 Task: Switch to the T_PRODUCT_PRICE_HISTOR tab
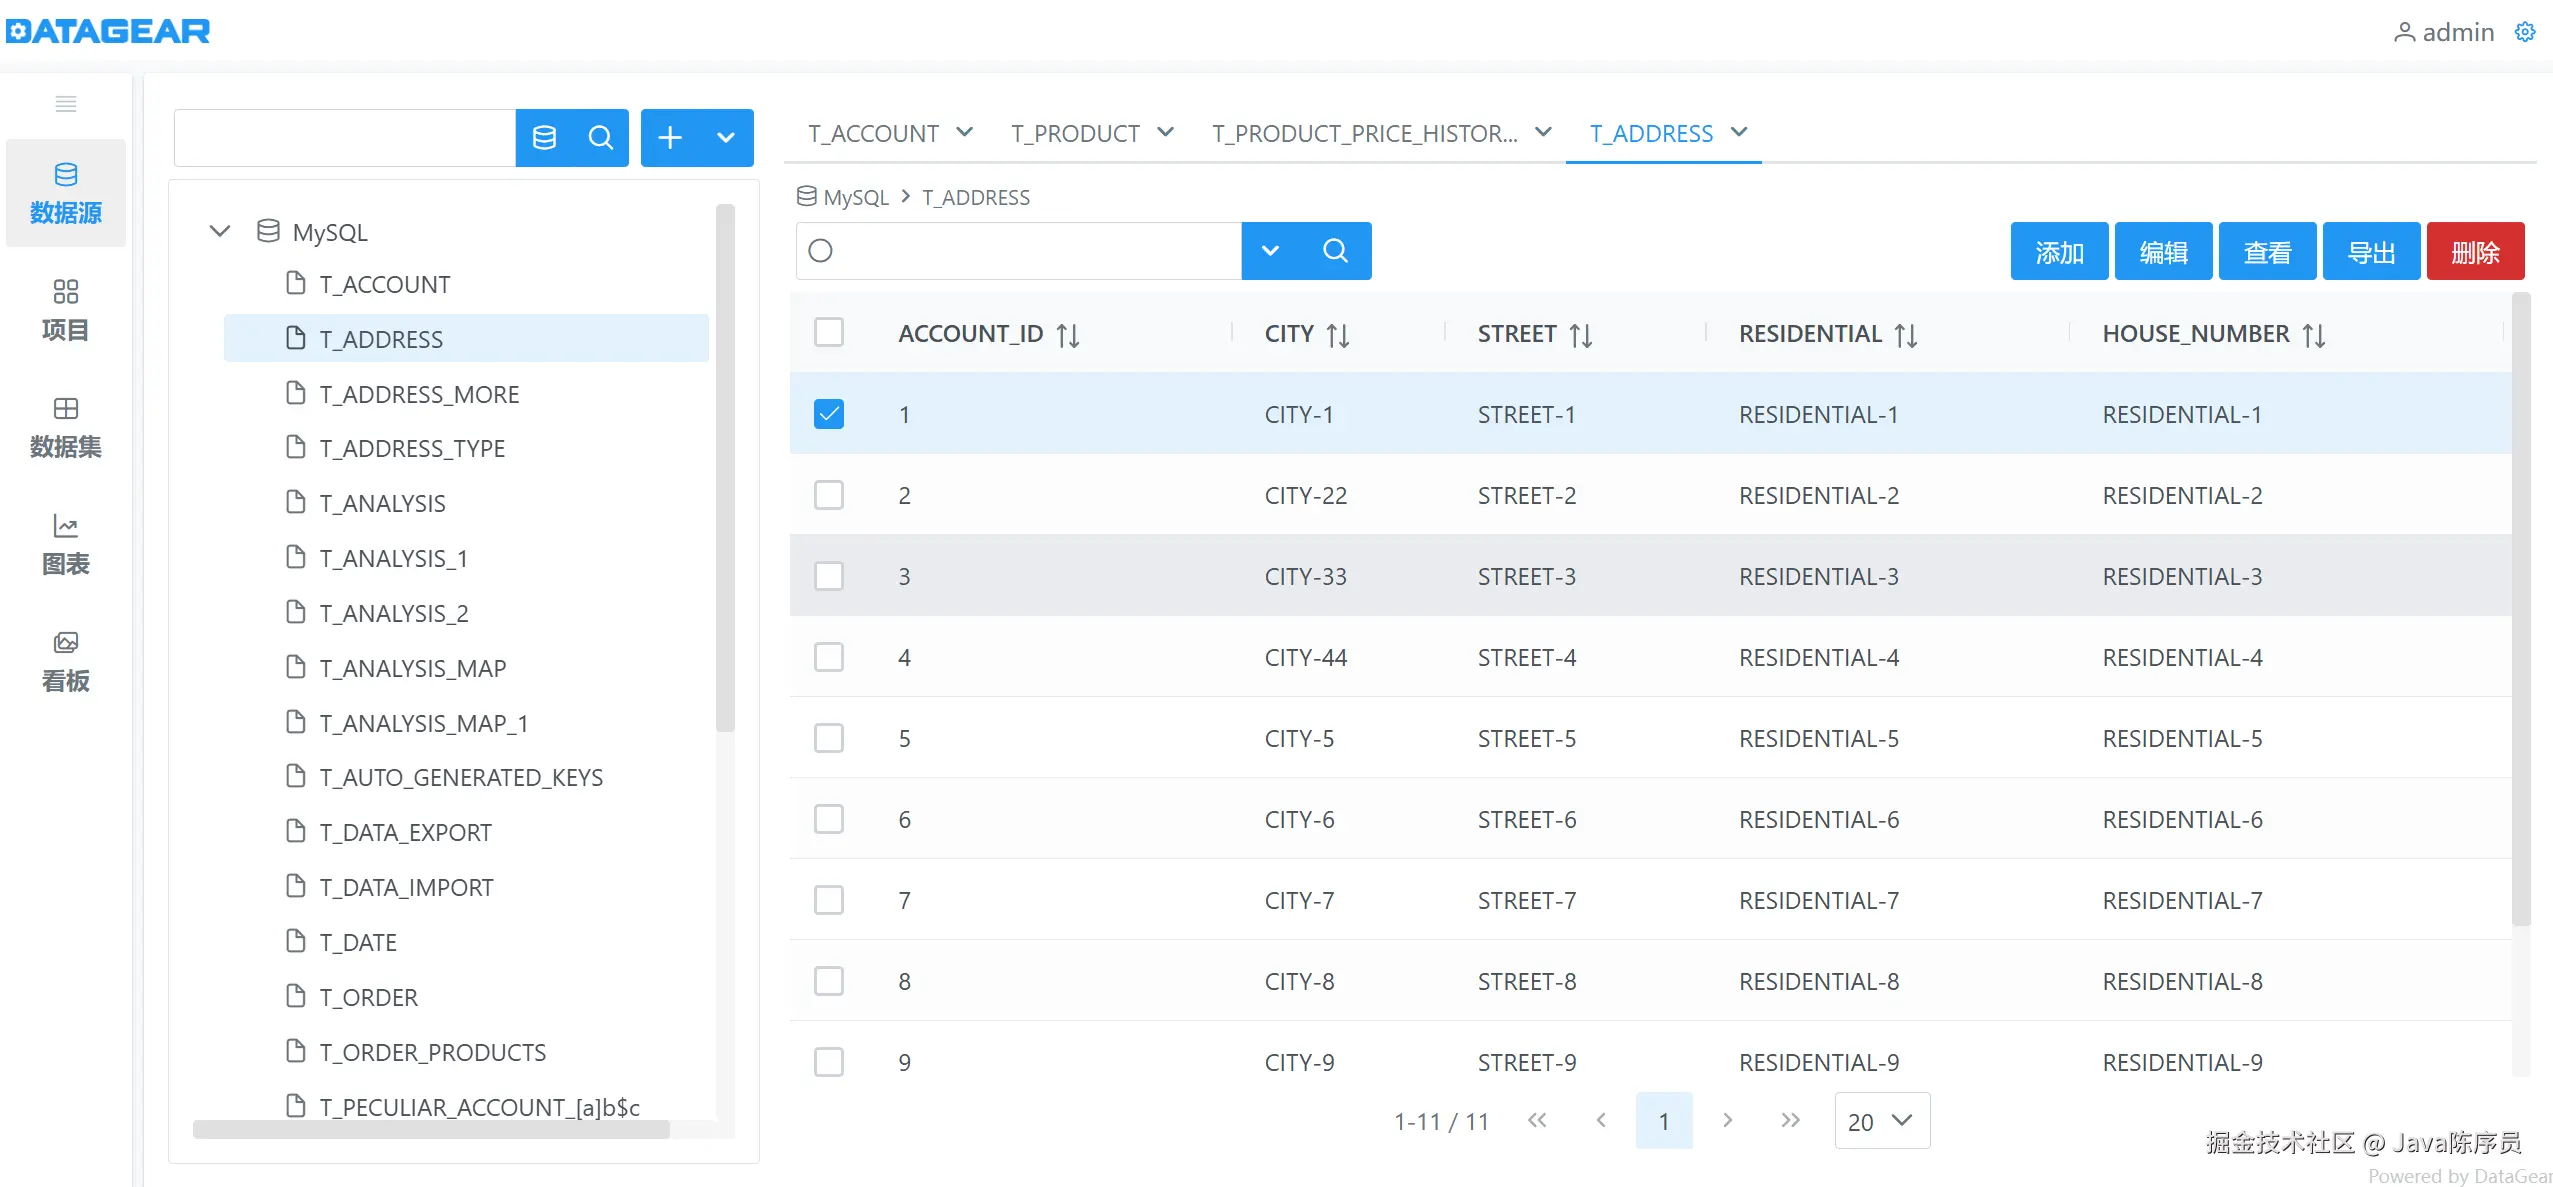[x=1364, y=133]
